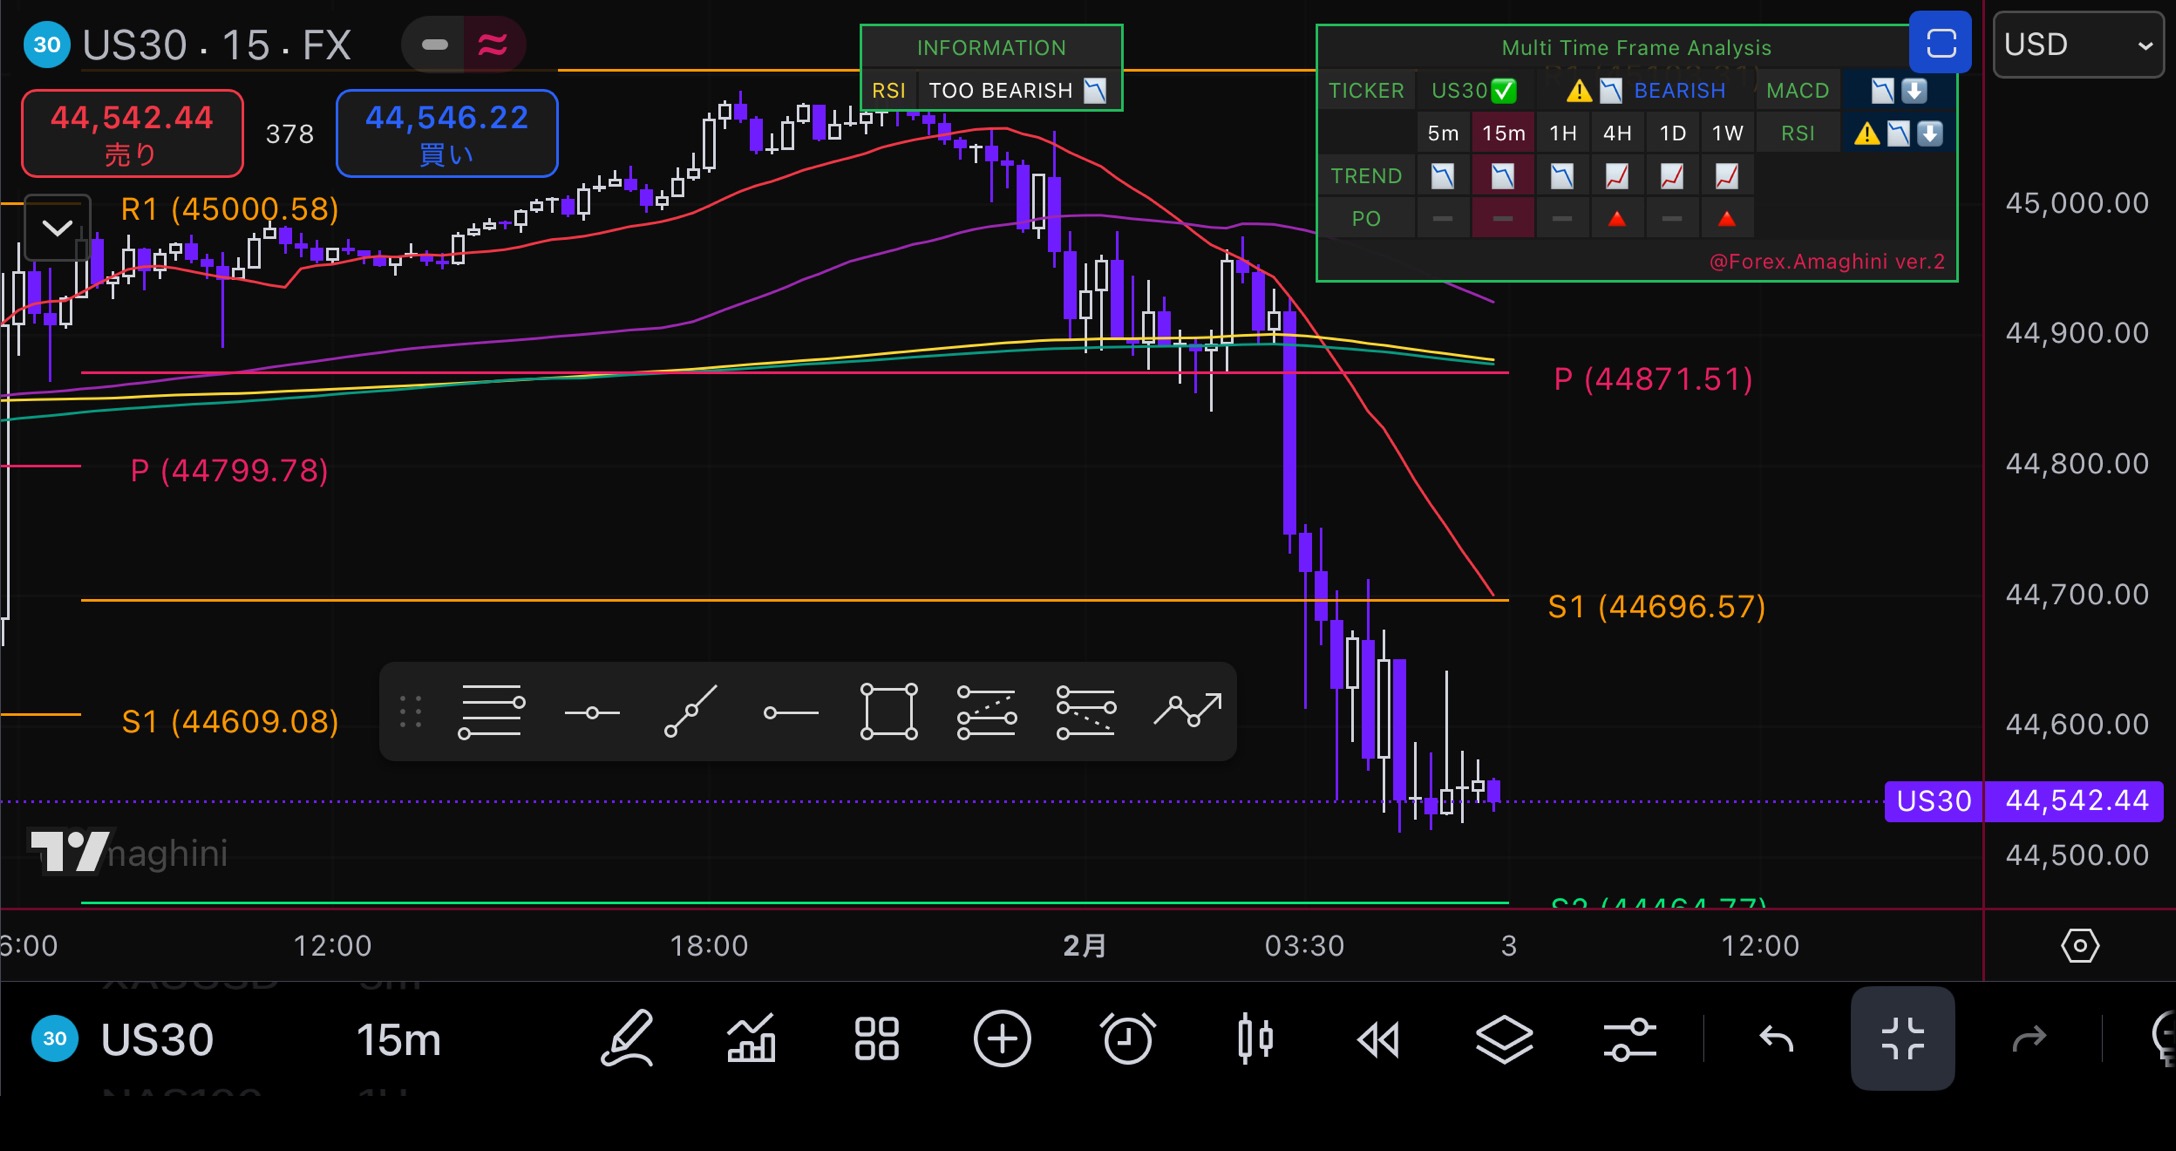
Task: Click the 03:30 time axis label
Action: (1304, 945)
